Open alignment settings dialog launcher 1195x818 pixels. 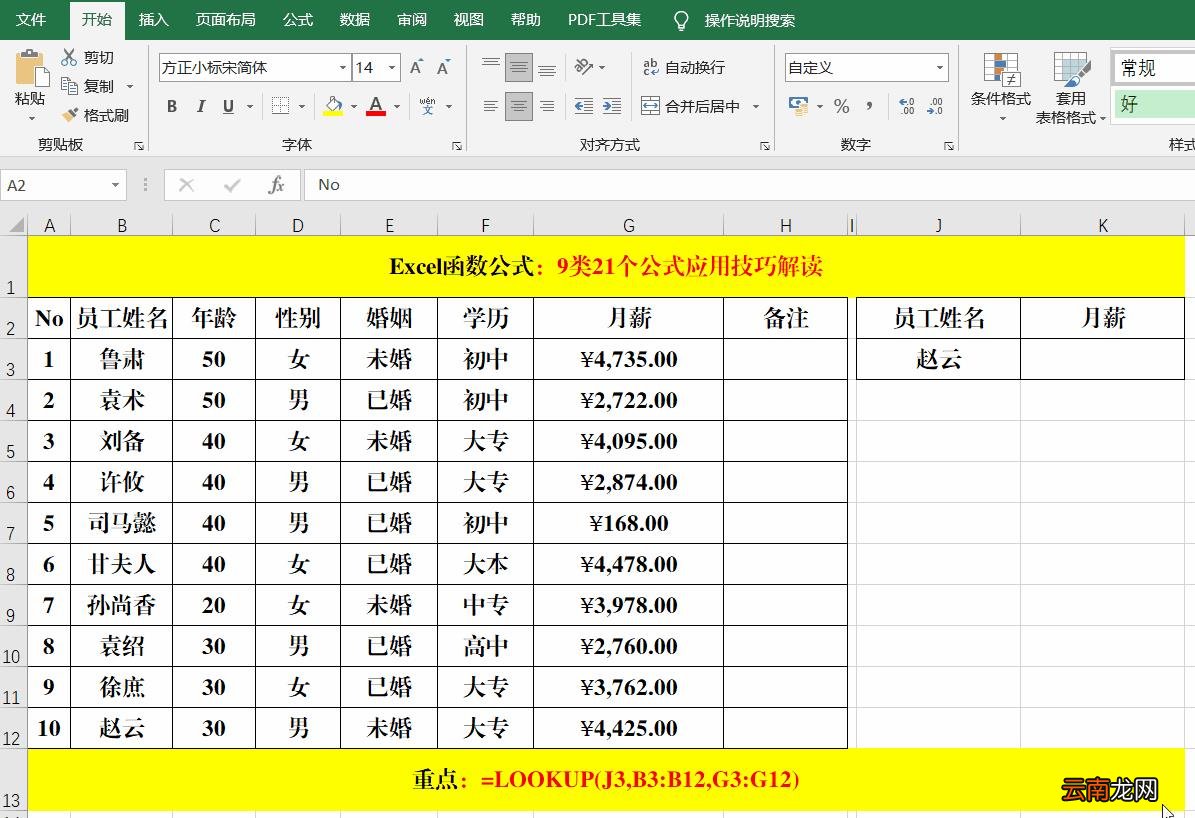click(764, 146)
